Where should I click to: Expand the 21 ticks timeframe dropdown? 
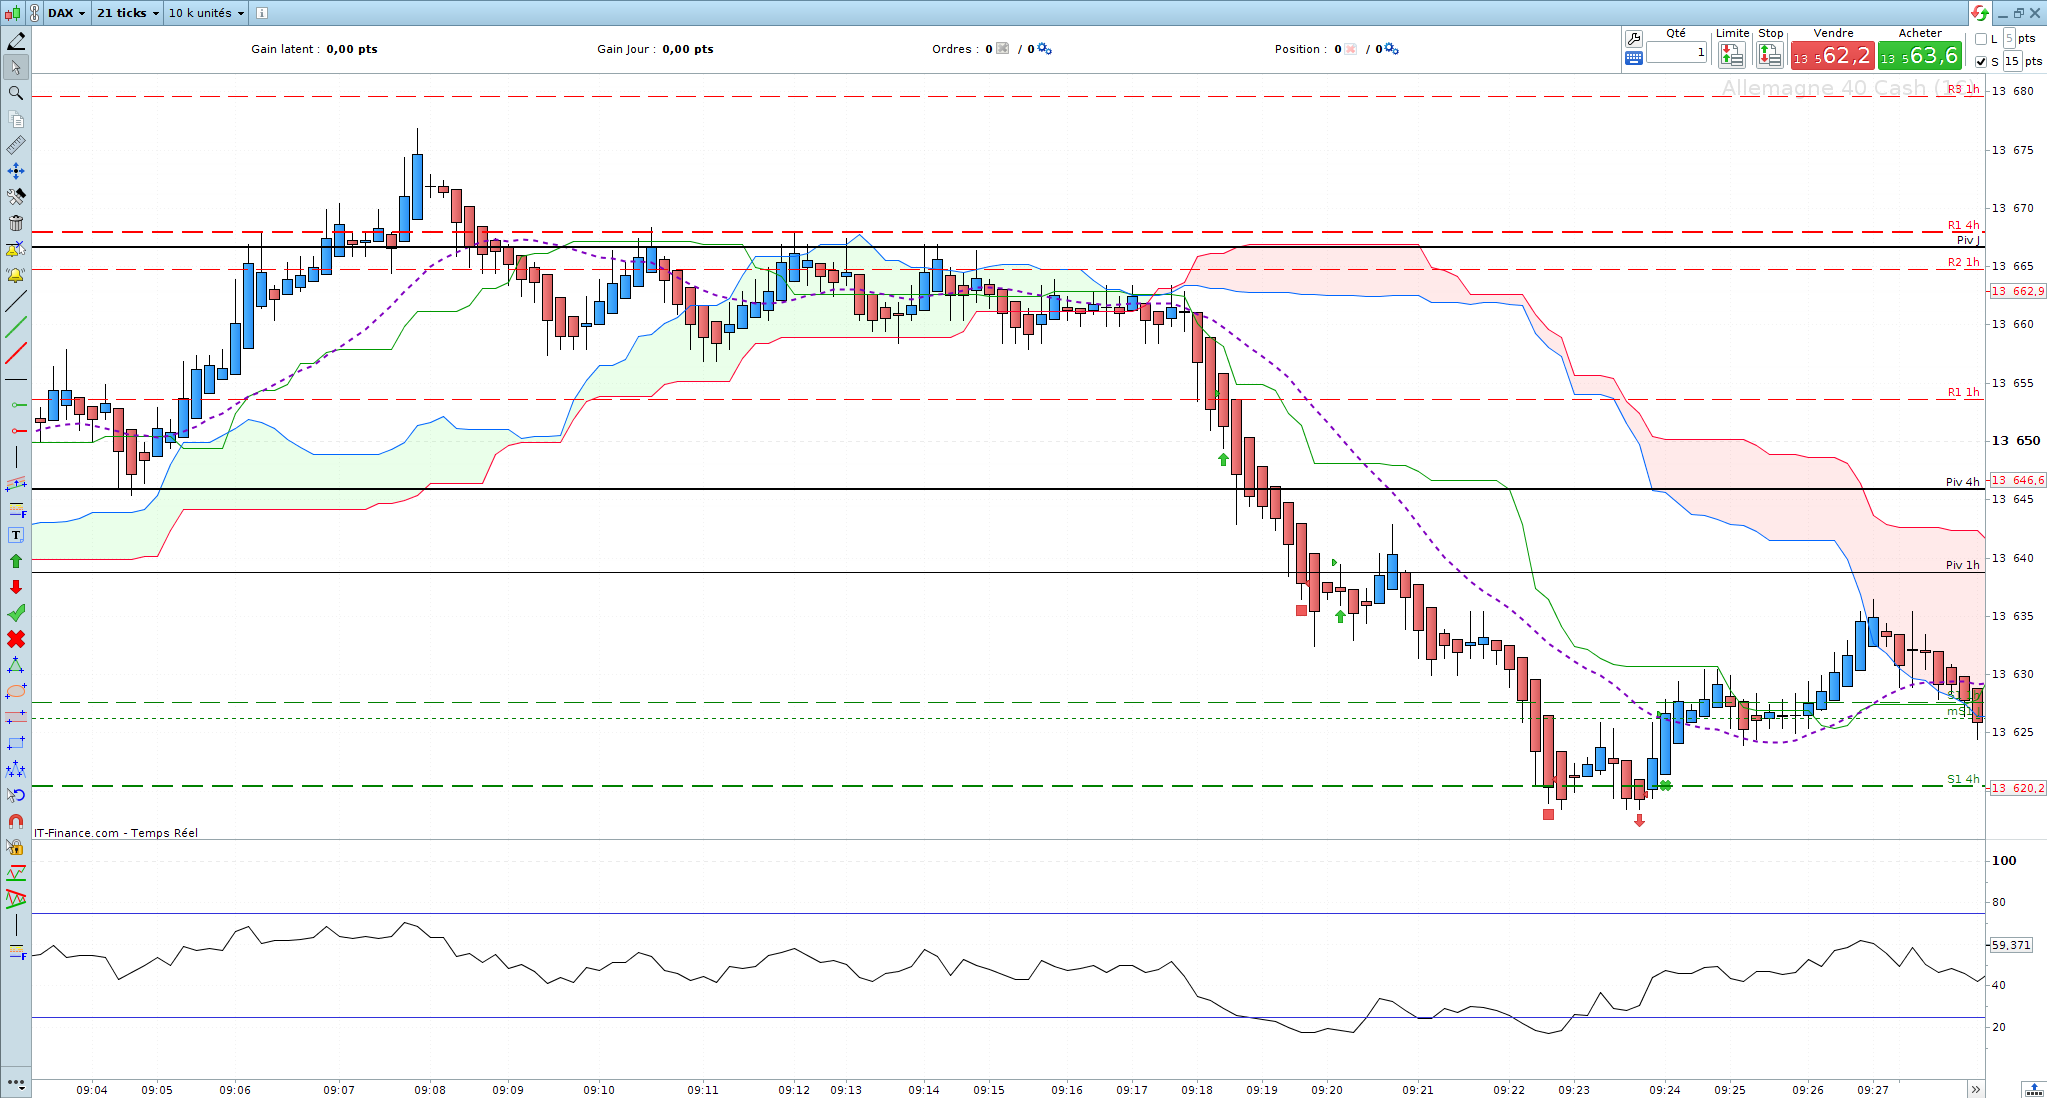128,13
